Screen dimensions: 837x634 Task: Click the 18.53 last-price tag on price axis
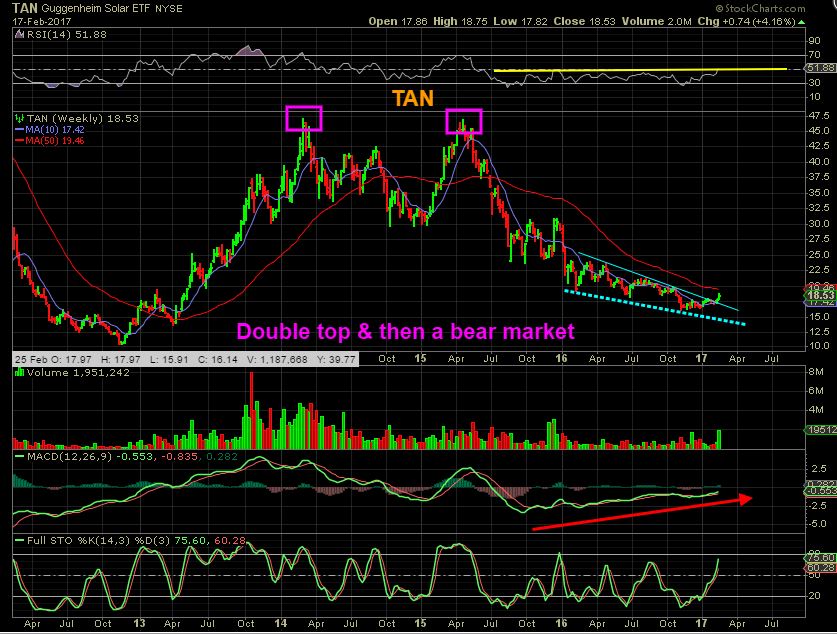(x=820, y=295)
